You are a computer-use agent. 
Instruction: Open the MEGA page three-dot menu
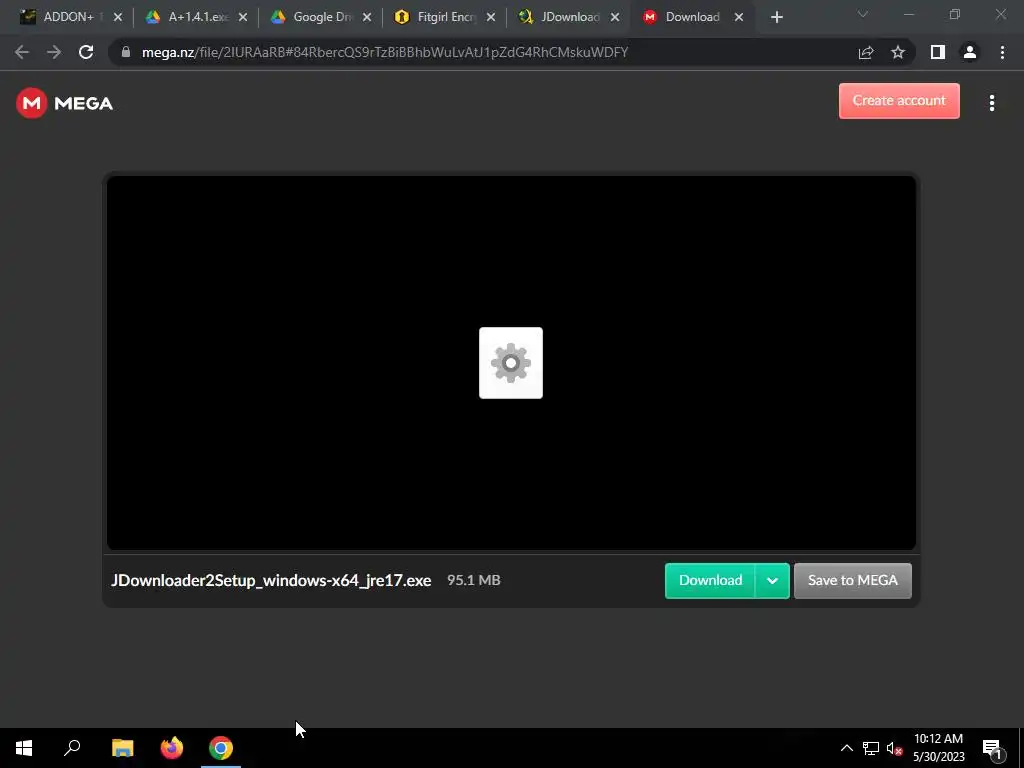tap(991, 103)
